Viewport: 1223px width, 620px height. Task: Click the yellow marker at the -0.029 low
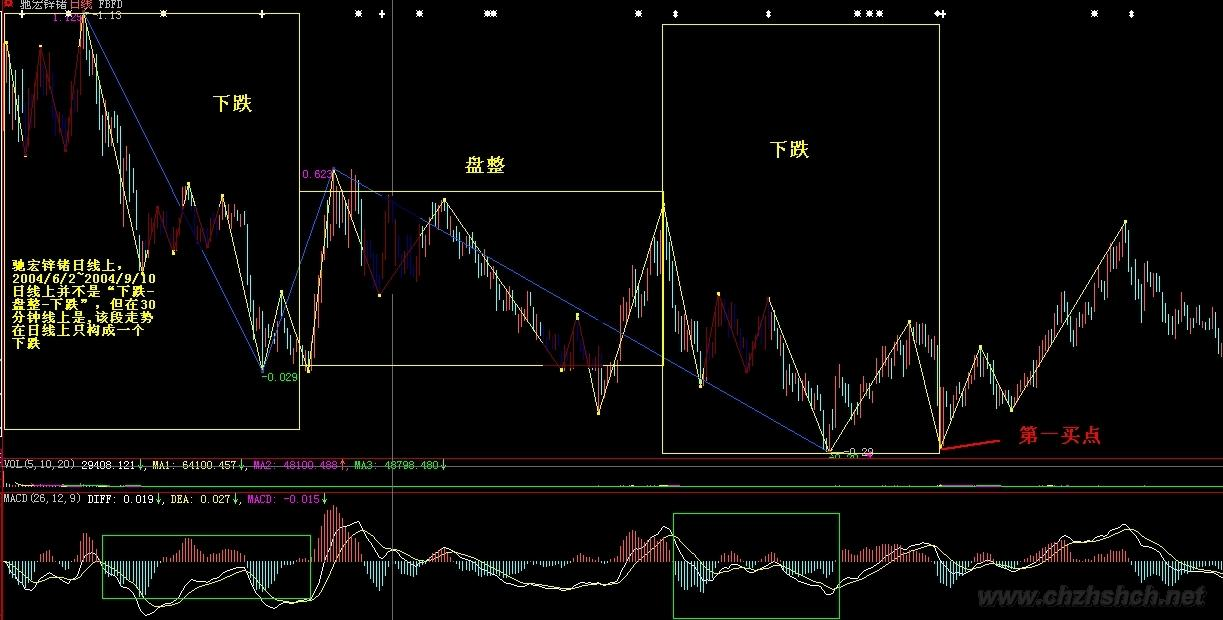click(262, 369)
